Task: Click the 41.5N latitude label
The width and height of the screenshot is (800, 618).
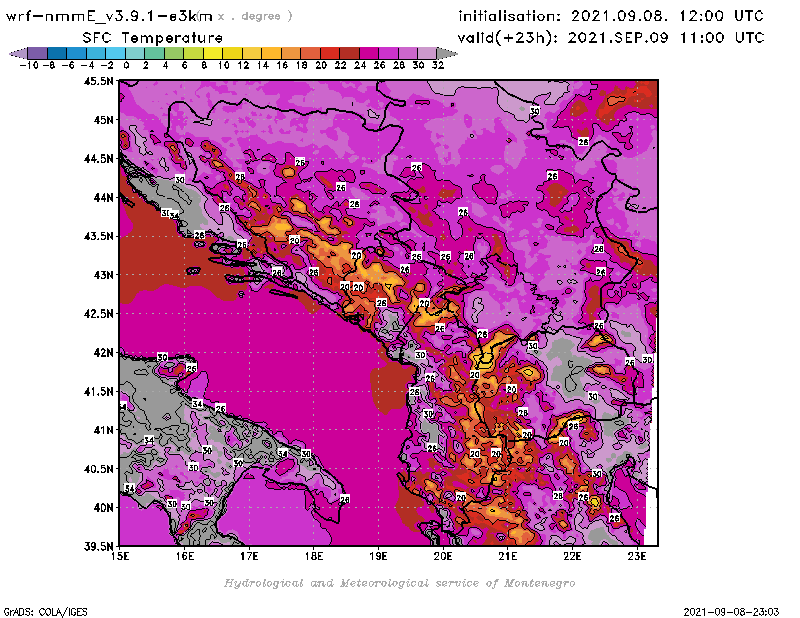Action: [x=98, y=391]
